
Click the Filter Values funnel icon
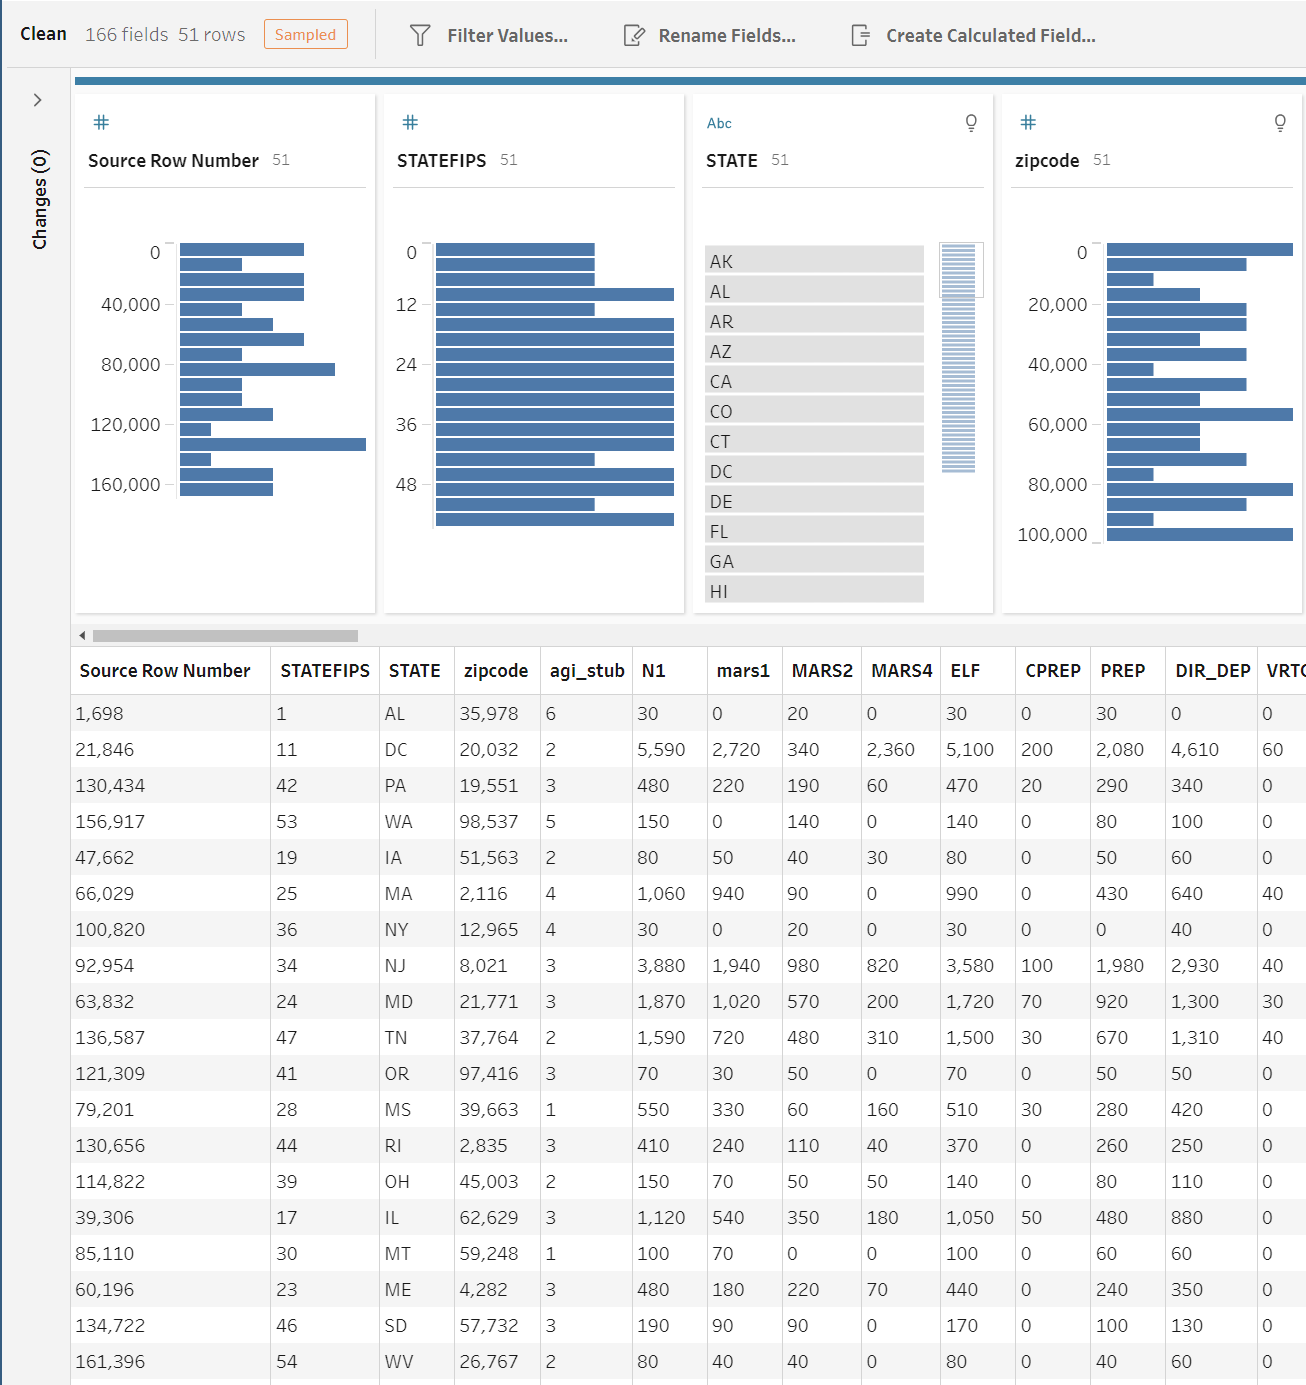420,35
